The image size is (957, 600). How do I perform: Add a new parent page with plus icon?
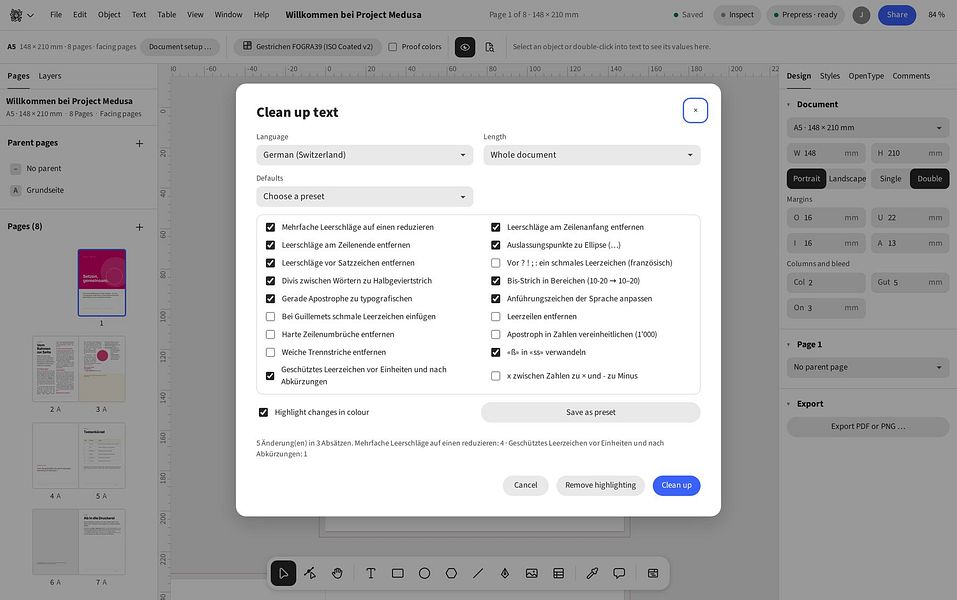(139, 143)
